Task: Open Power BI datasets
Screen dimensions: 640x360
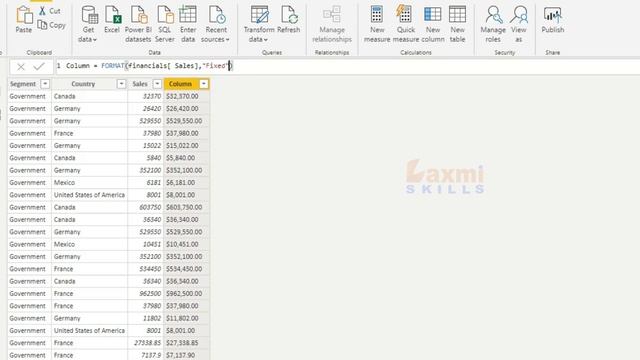Action: [x=138, y=24]
